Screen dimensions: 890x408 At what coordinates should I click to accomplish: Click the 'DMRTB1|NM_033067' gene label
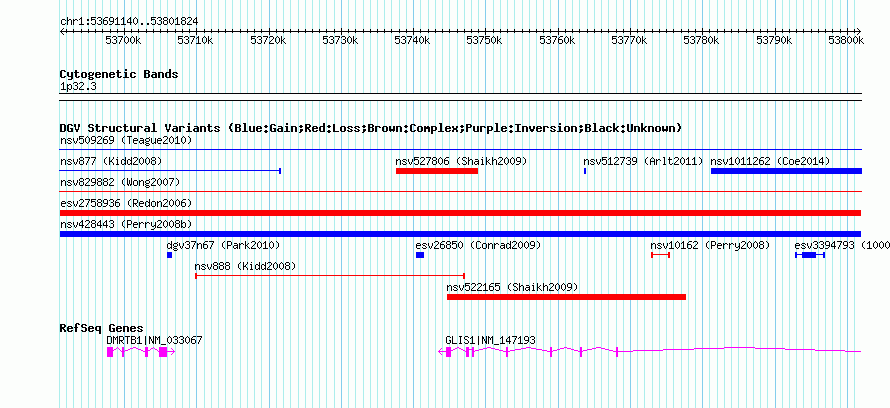coord(154,340)
